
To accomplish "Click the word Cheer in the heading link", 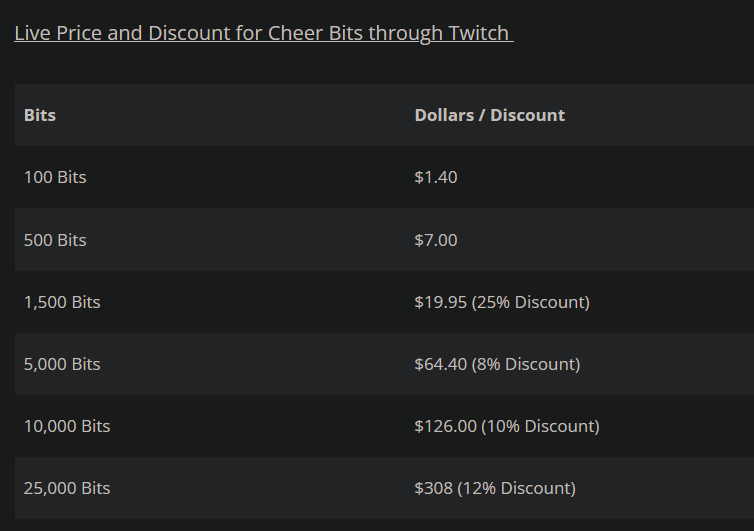I will [295, 33].
